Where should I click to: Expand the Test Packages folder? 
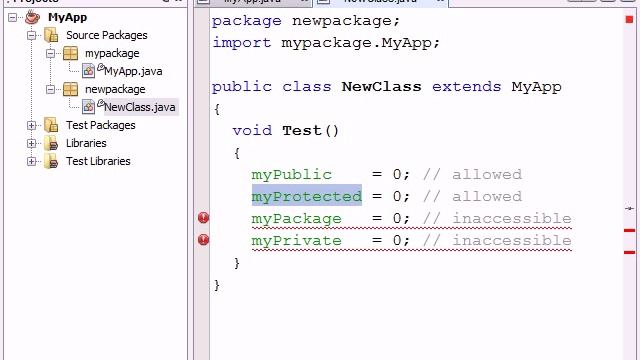(x=31, y=125)
